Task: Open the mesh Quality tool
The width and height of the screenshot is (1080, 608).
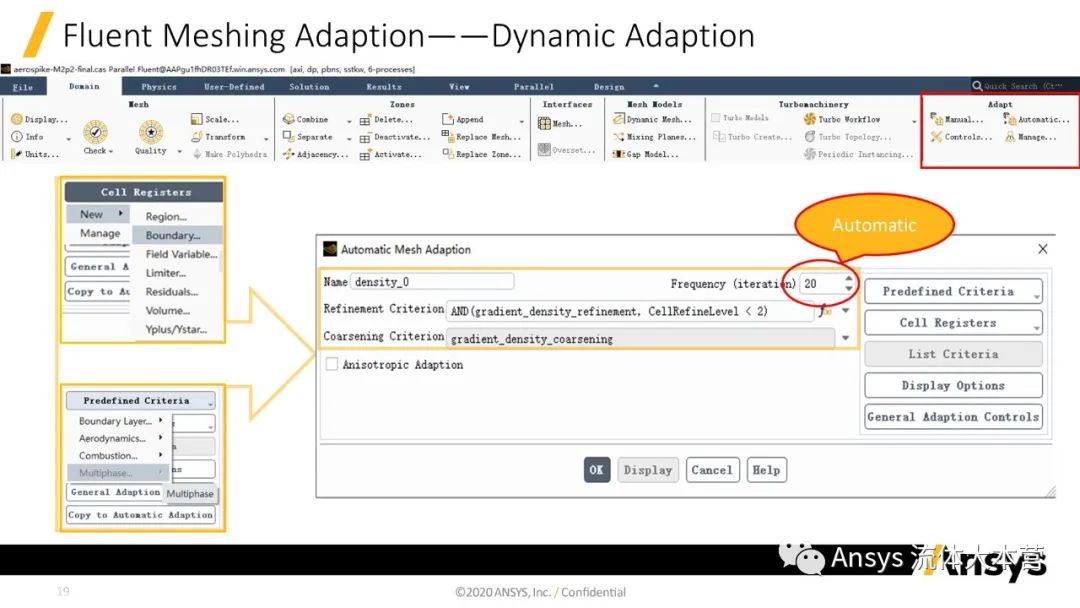Action: [x=151, y=135]
